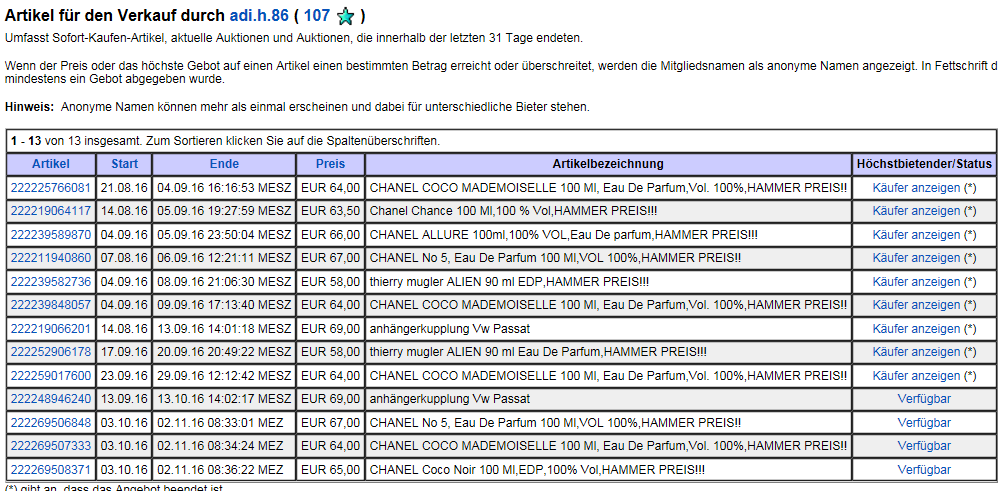Open article 222239582736

point(51,281)
